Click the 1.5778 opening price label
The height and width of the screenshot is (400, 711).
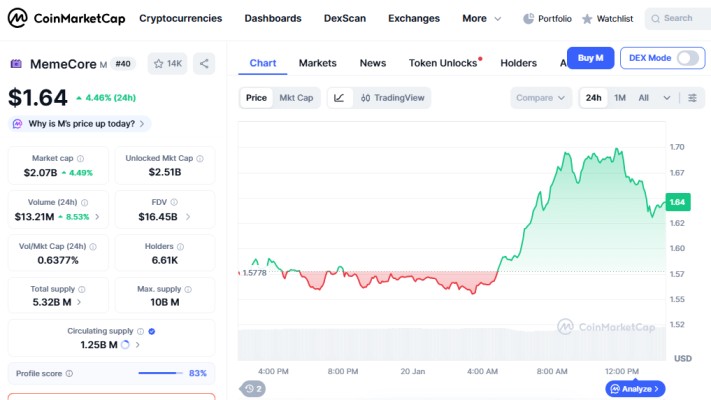coord(254,273)
